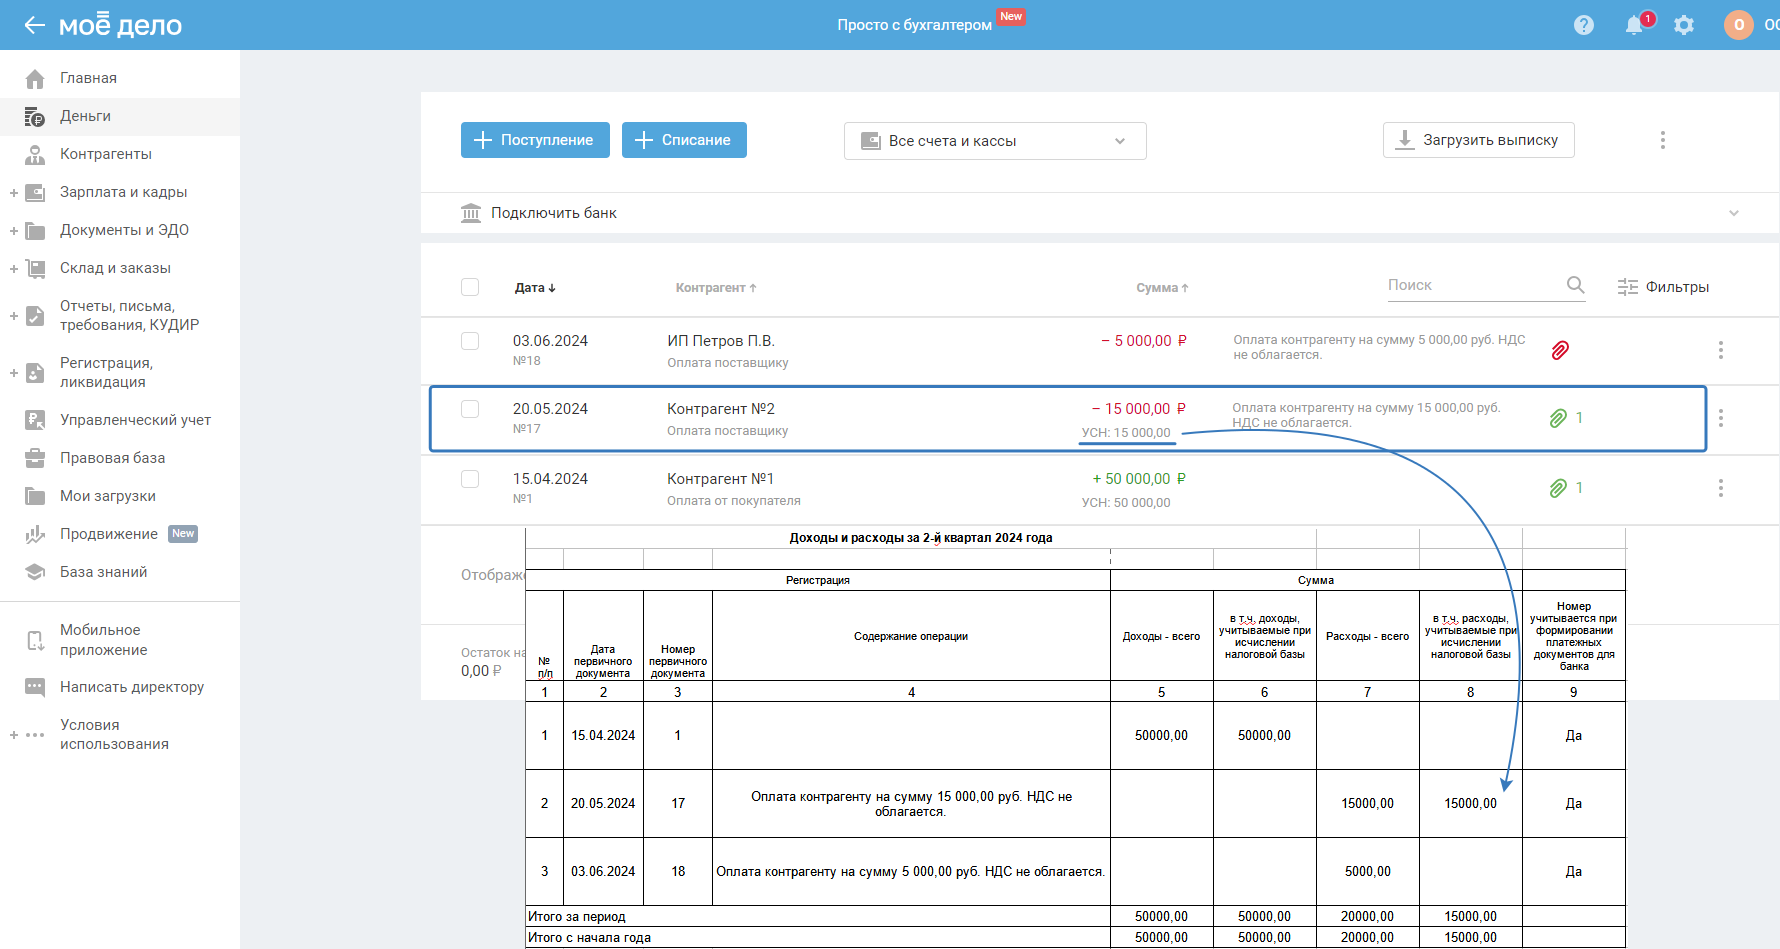Open Главная in sidebar
Screen dimensions: 1780x949
(x=88, y=78)
